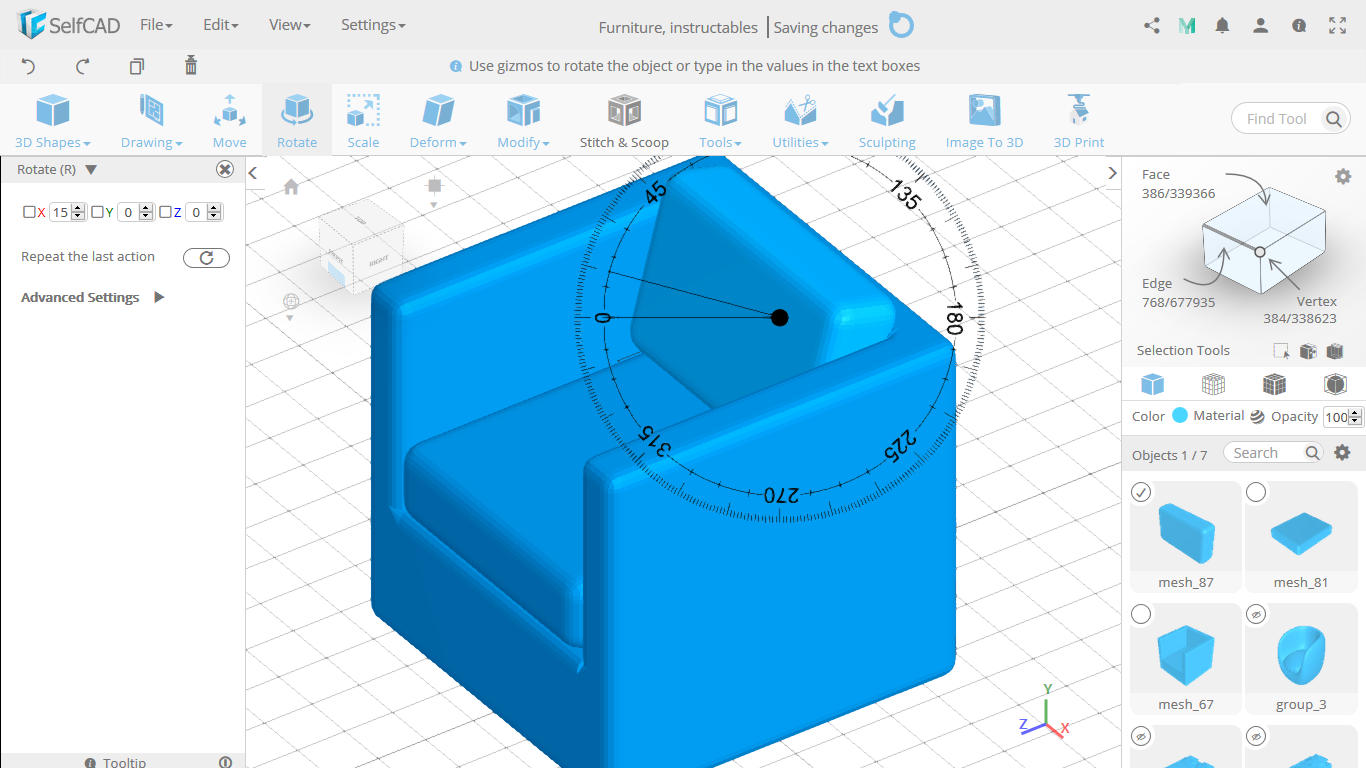Select the mesh_67 object checkbox
Screen dimensions: 1366x768
[x=1141, y=614]
